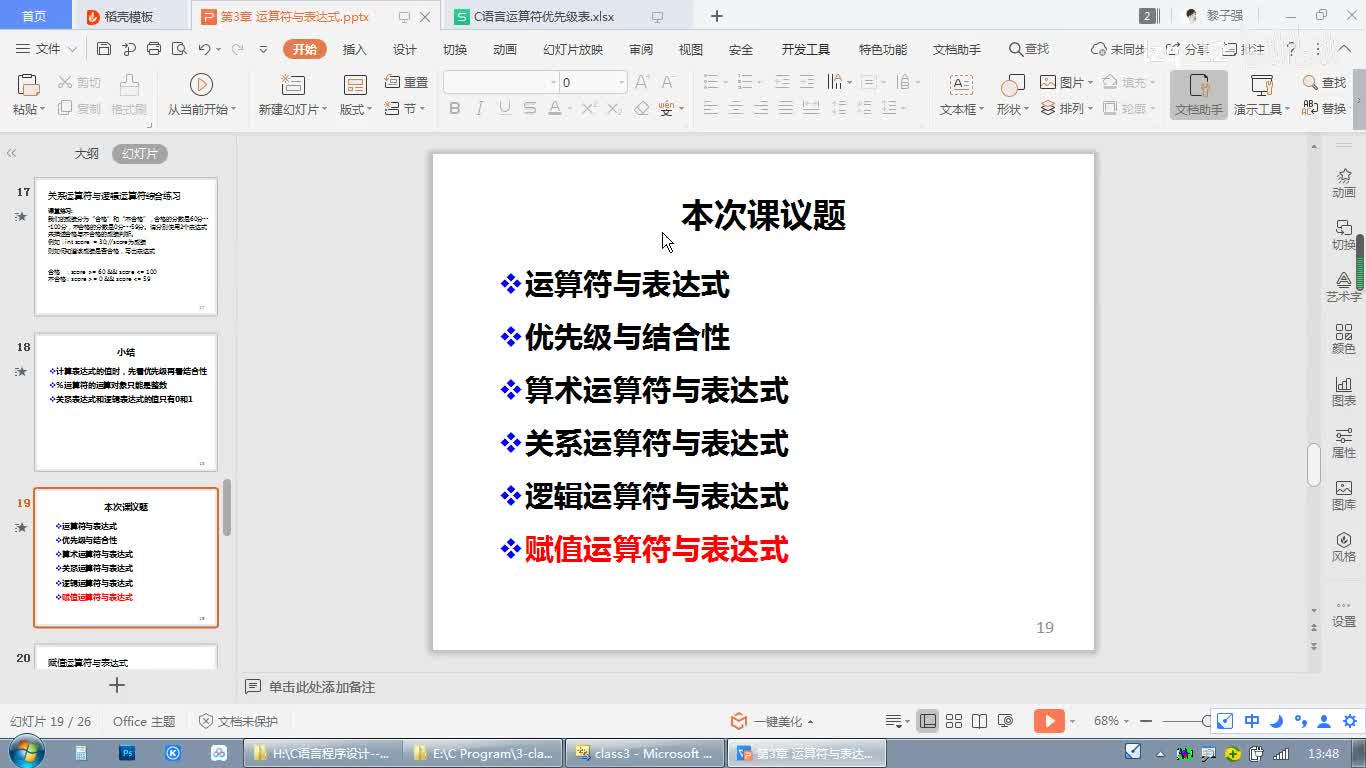Click the 文档助手 ribbon icon
Screen dimensions: 1366x768
tap(1198, 95)
